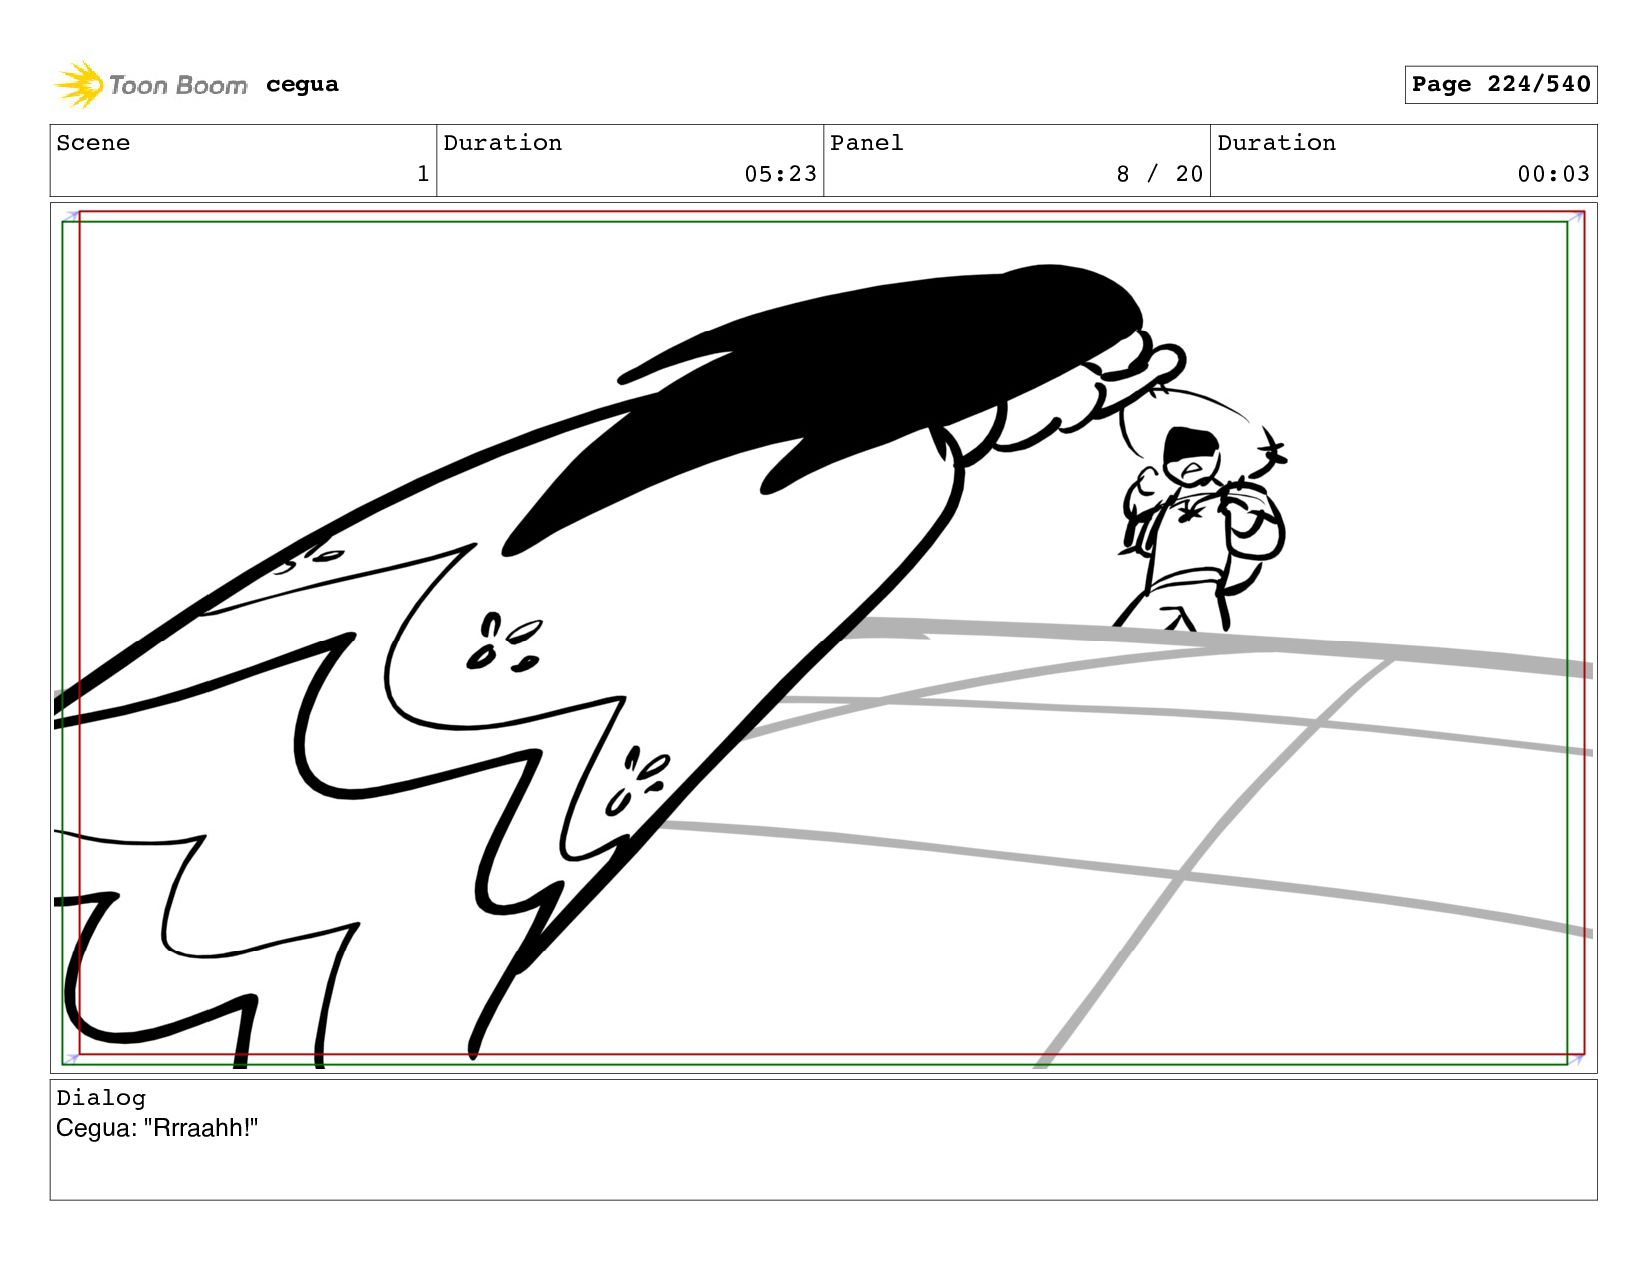Select the project title "cegua"
Screen dimensions: 1650x1275
pos(302,85)
